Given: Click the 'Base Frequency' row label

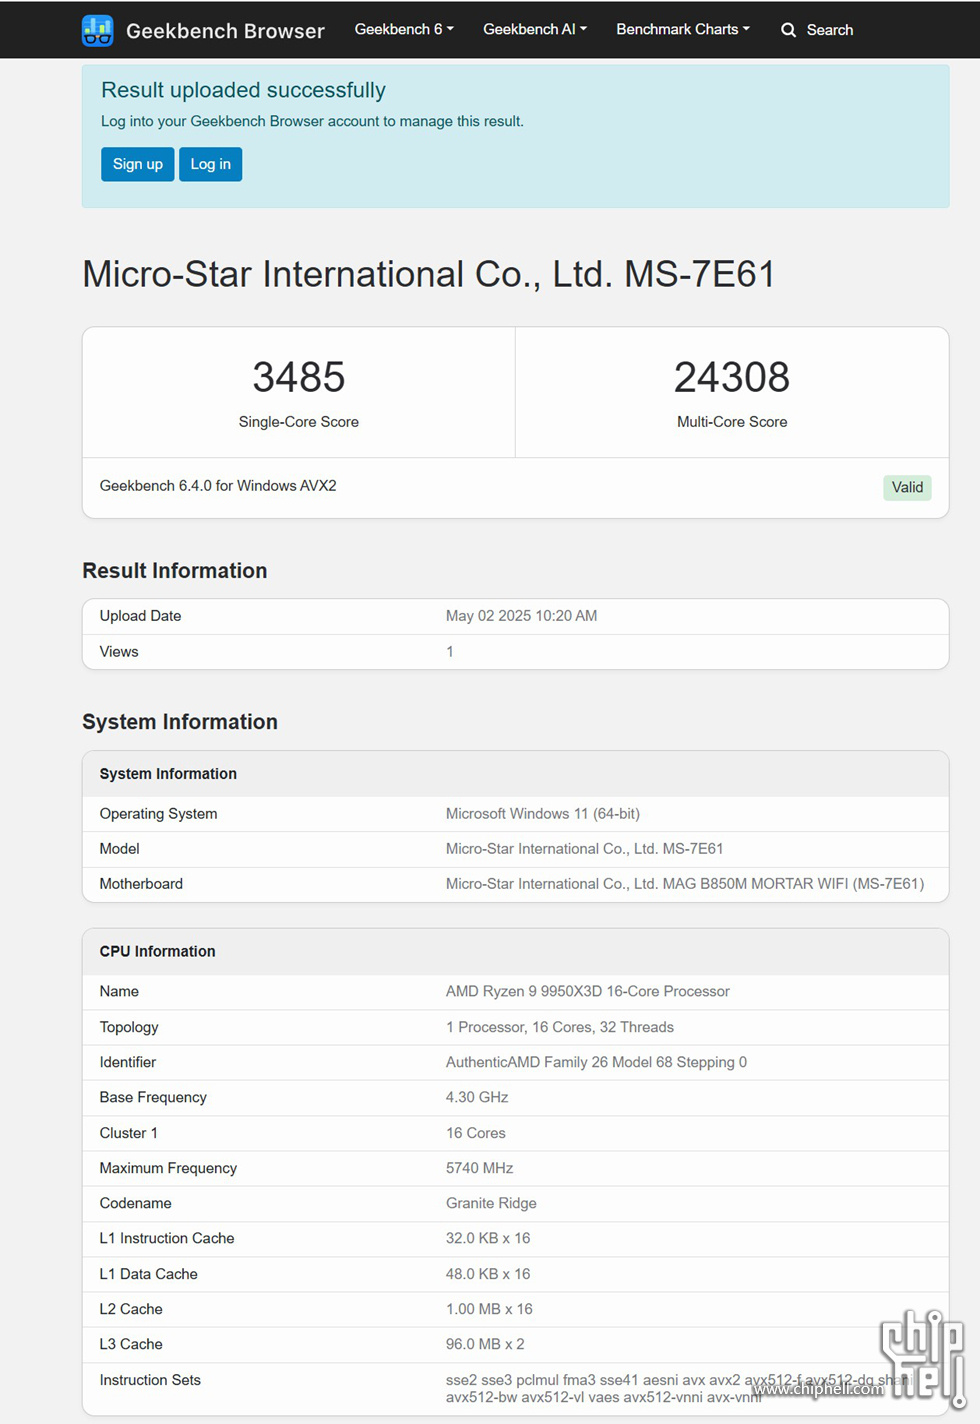Looking at the screenshot, I should point(153,1098).
